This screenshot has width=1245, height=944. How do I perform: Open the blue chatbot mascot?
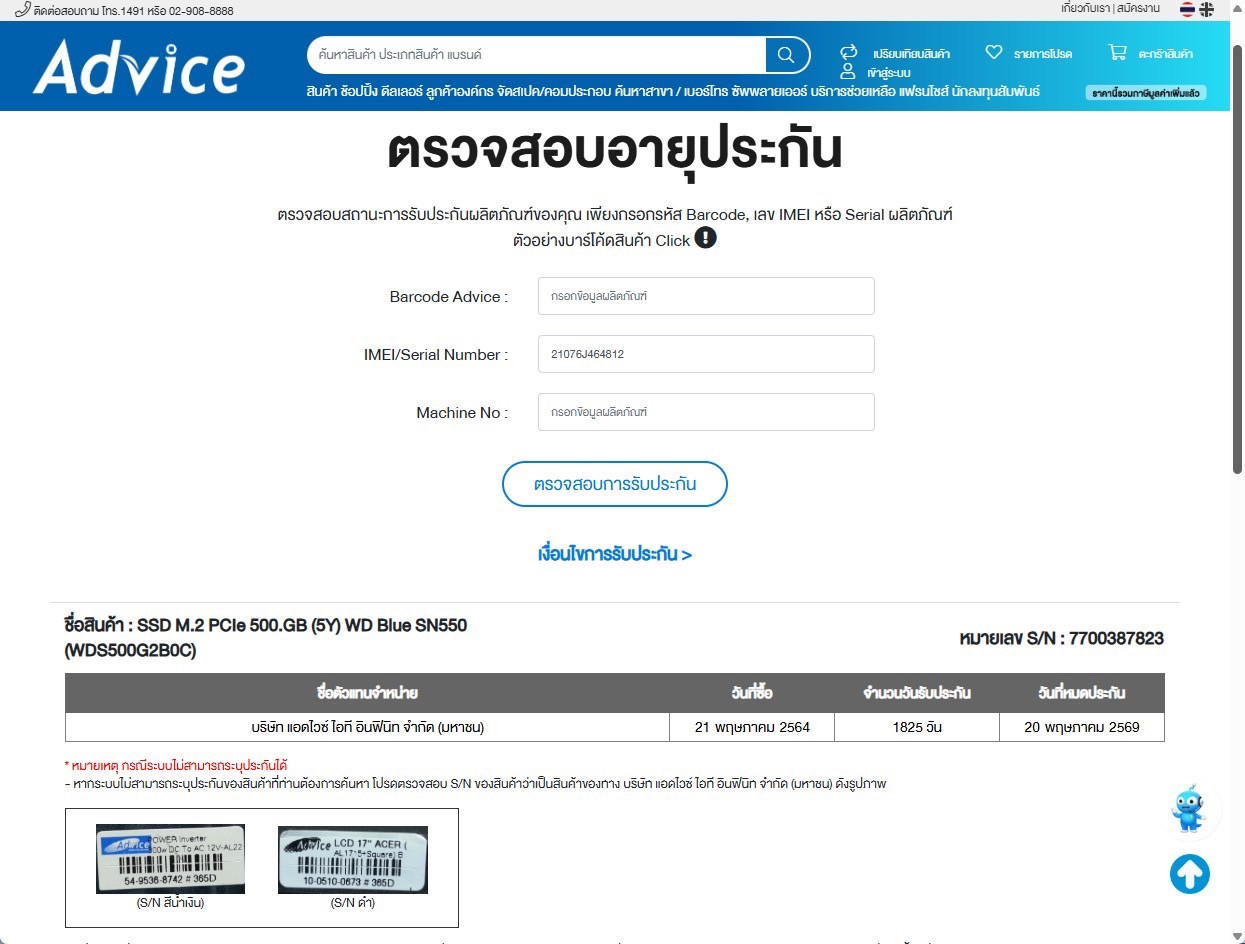pos(1189,809)
